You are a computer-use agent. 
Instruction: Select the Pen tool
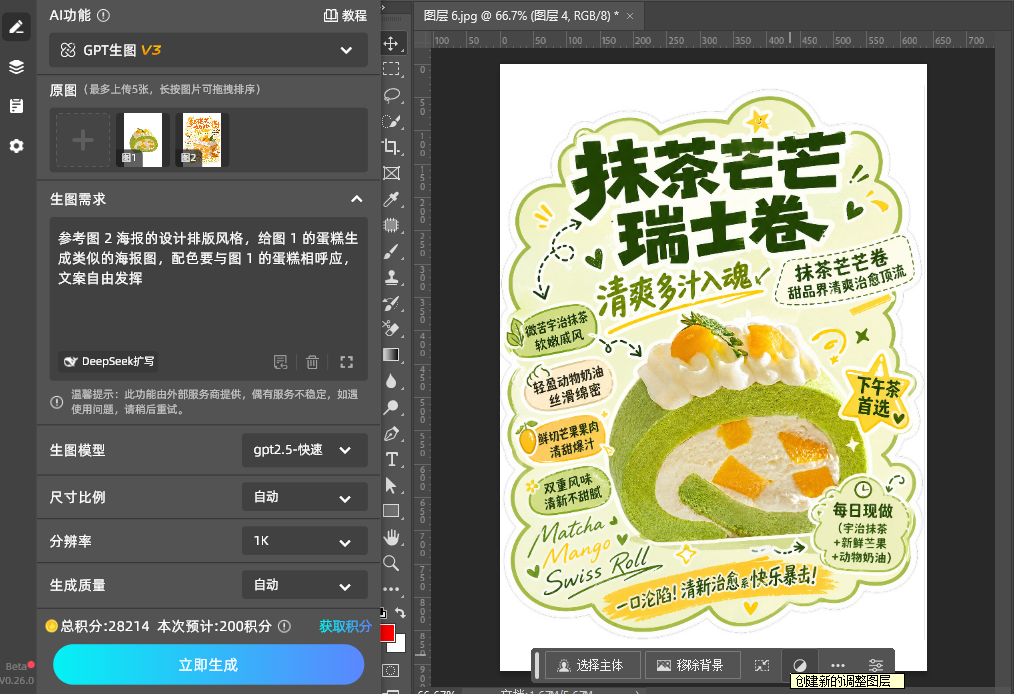391,433
